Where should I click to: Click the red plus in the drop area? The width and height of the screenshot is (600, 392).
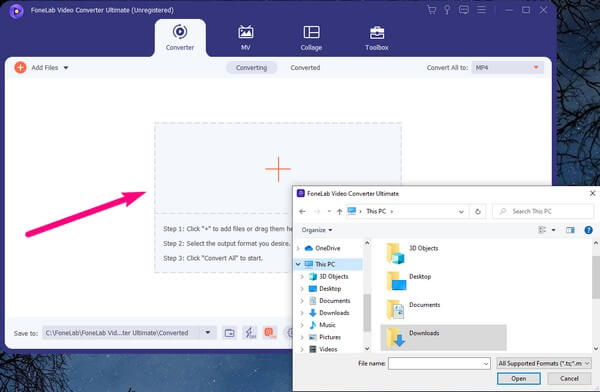[278, 169]
